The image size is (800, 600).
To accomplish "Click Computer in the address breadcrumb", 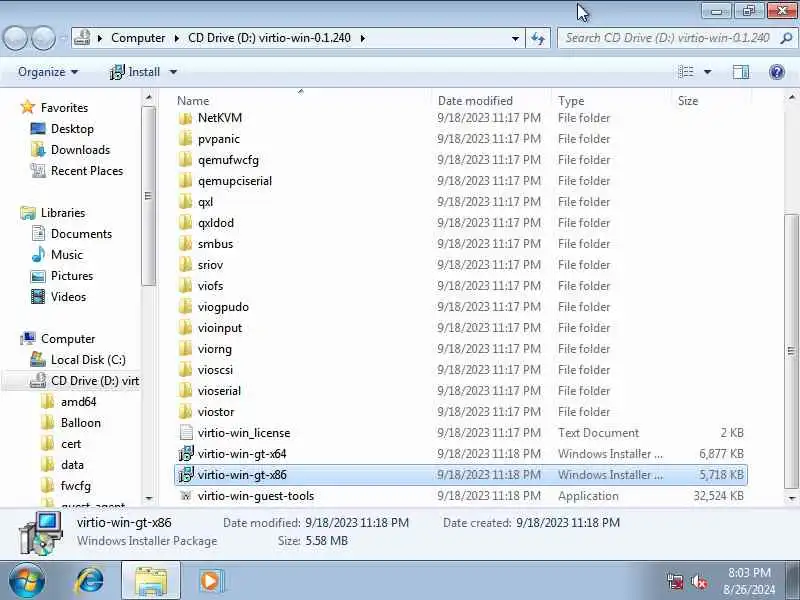I will [138, 38].
